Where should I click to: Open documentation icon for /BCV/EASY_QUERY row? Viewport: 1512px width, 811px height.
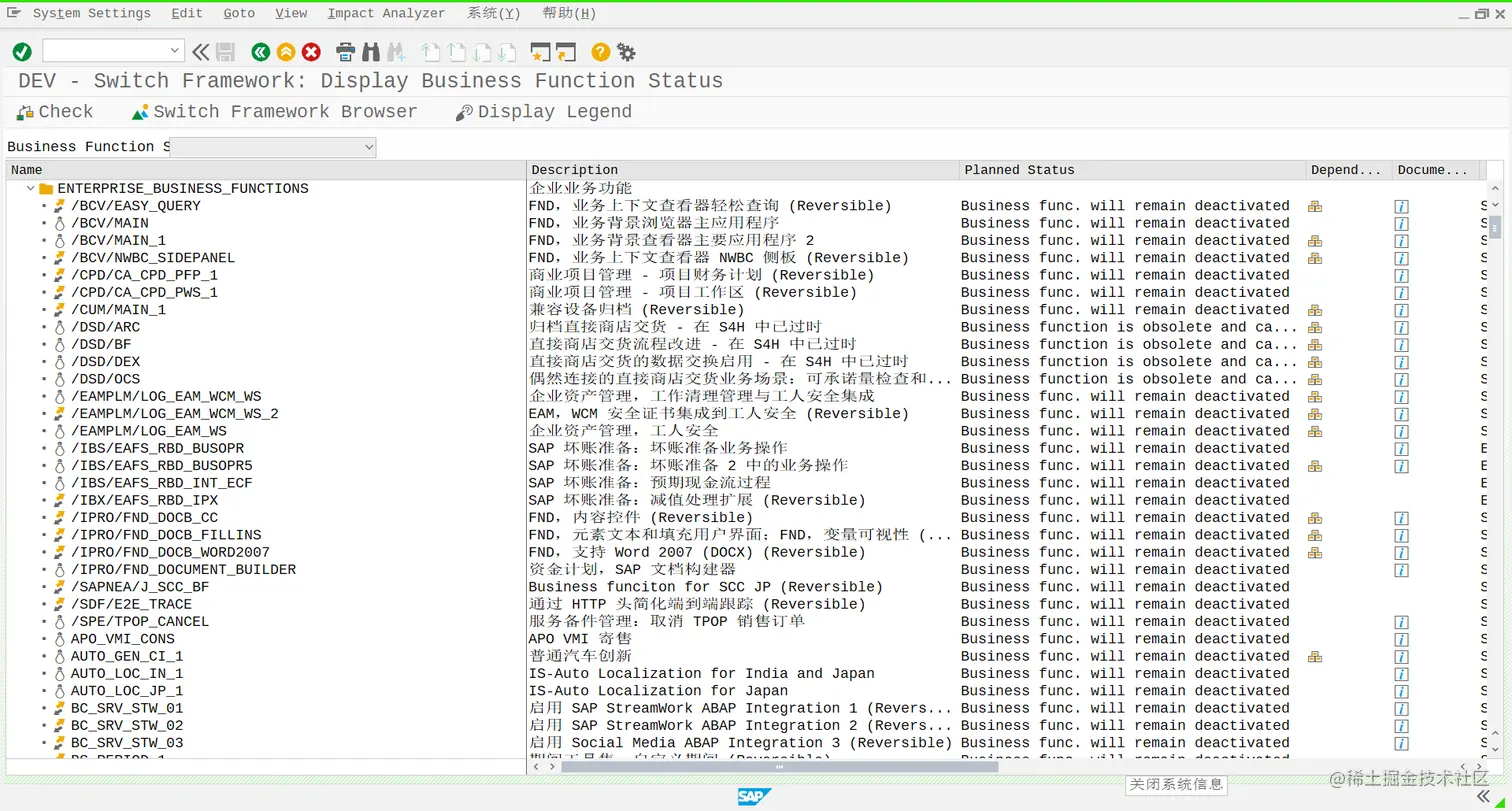pos(1402,206)
